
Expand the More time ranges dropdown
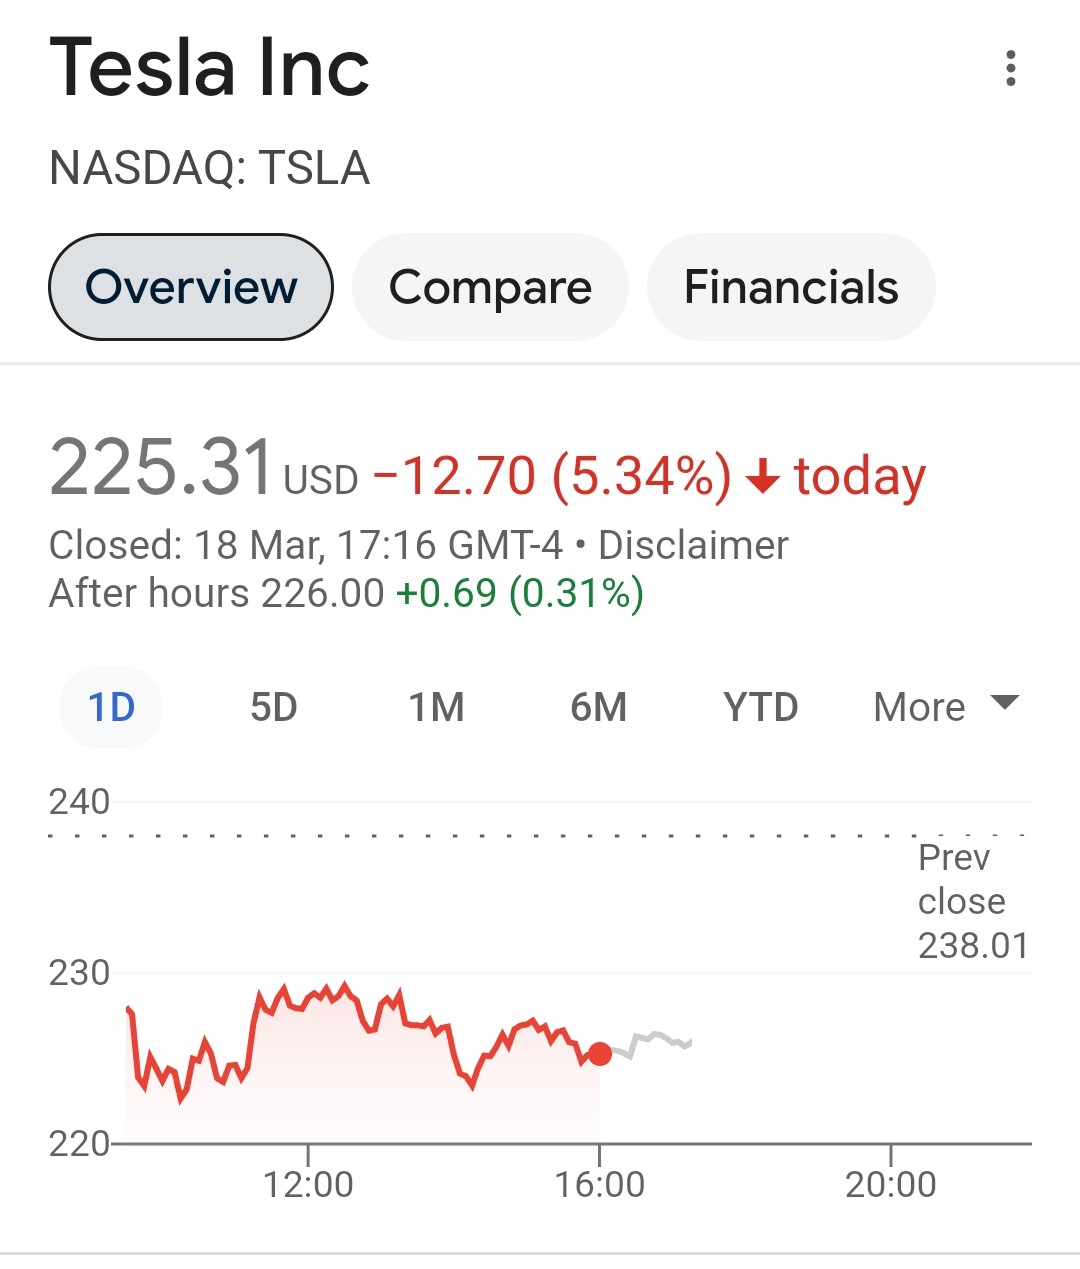(x=920, y=707)
